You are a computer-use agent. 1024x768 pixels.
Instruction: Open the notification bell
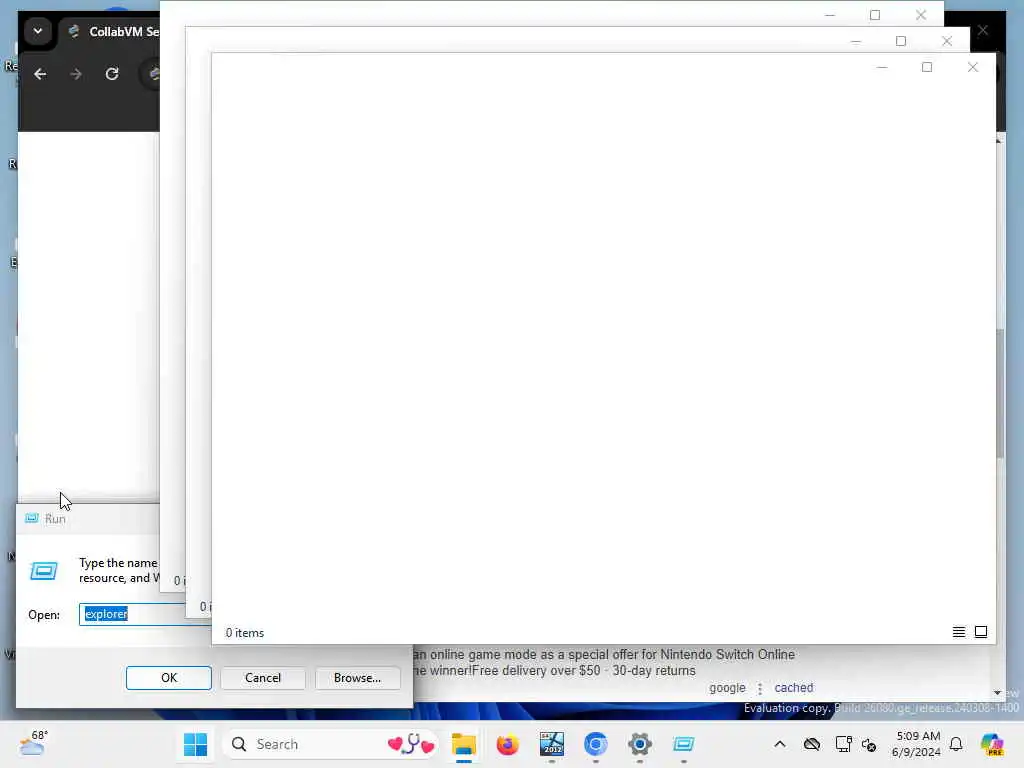click(956, 744)
